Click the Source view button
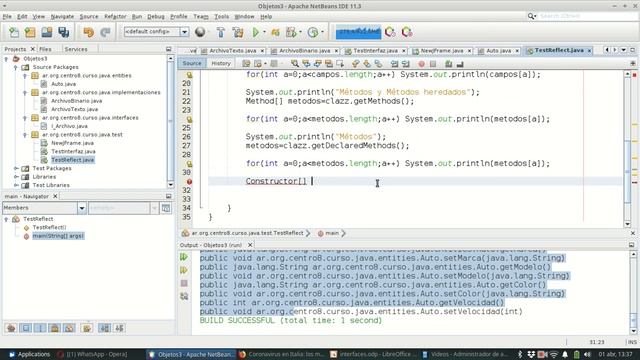Viewport: 640px width, 360px height. click(192, 63)
